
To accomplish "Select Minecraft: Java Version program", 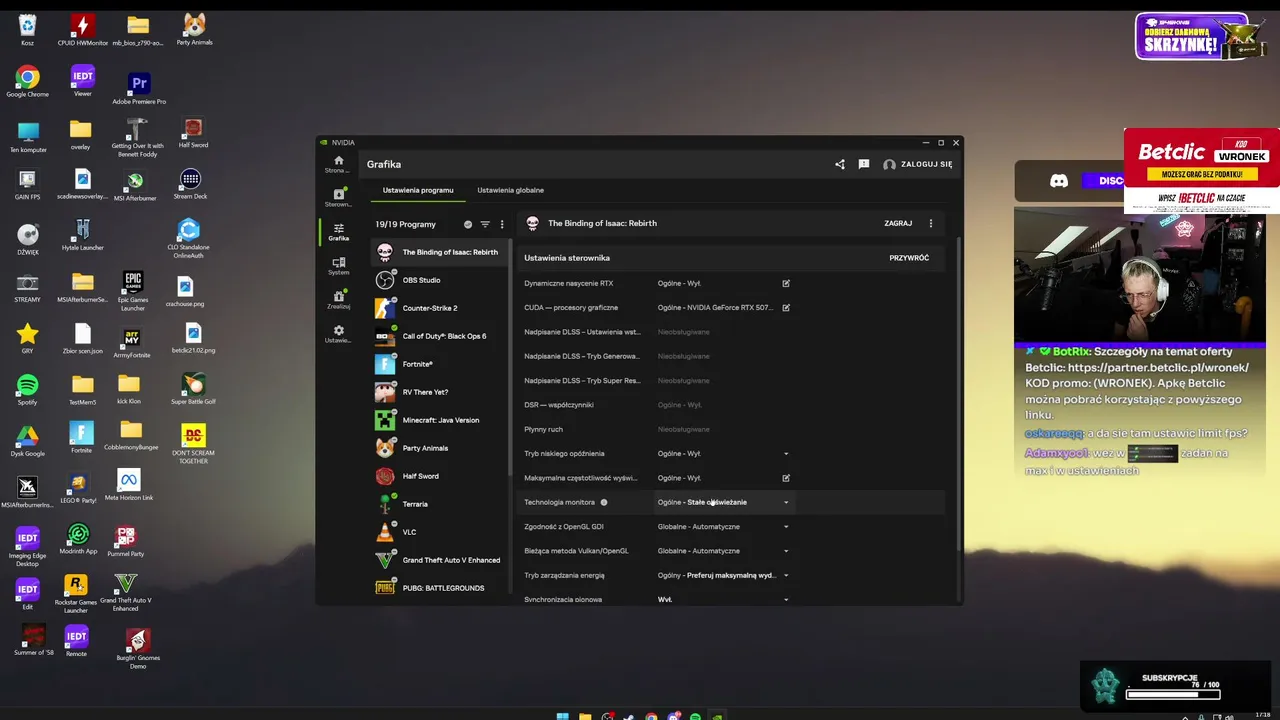I will click(440, 420).
